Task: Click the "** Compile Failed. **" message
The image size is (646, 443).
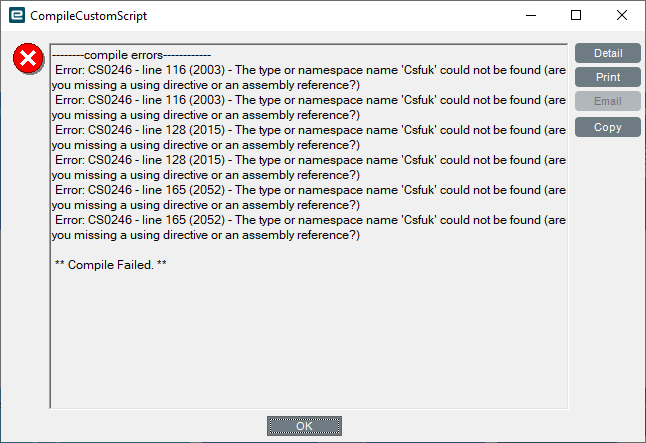Action: [110, 265]
